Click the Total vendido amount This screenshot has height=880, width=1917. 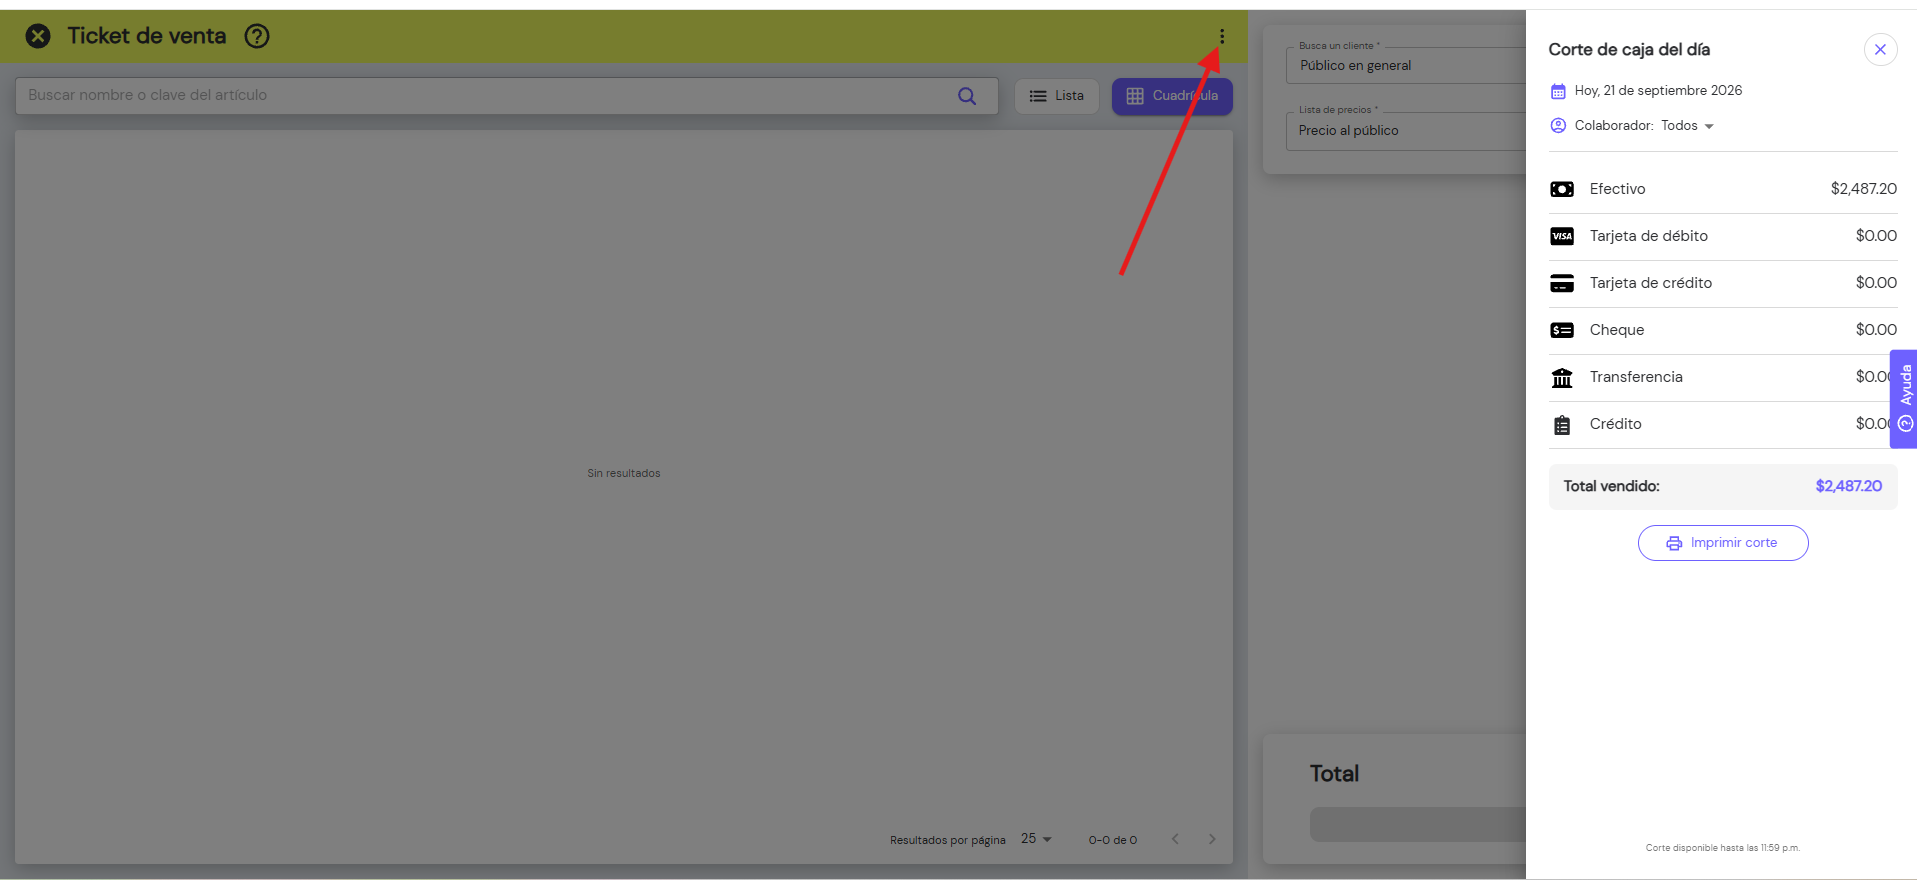1848,486
